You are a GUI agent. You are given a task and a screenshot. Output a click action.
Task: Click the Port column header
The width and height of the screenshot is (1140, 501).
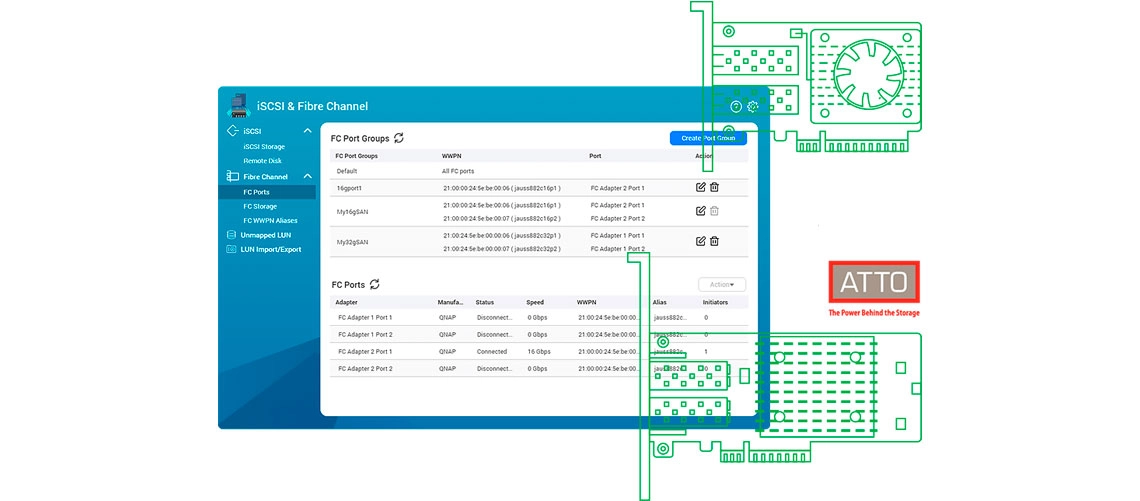pyautogui.click(x=595, y=156)
